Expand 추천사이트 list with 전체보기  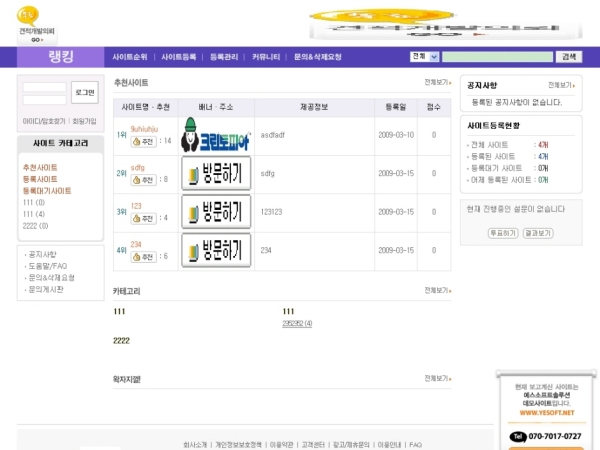click(437, 83)
